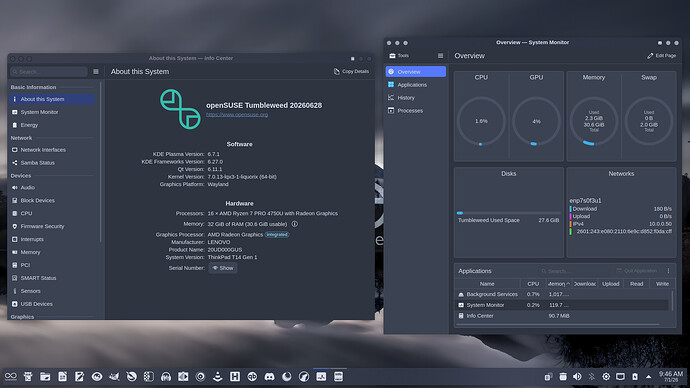Open the System Monitor hamburger menu
Screen dimensions: 690x388
click(440, 56)
